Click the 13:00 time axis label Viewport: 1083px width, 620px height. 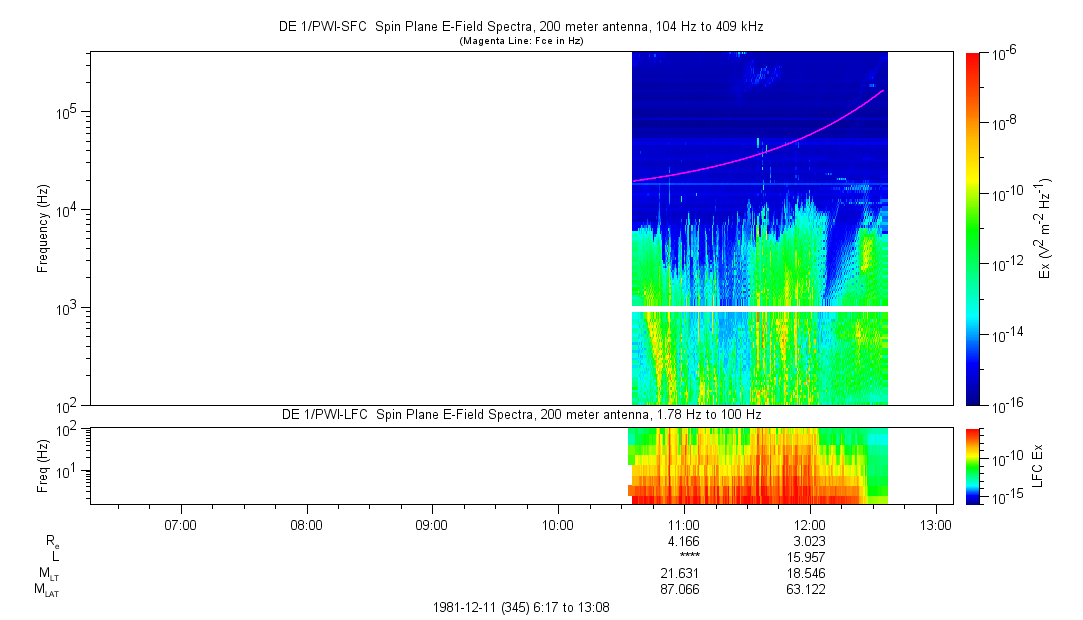point(935,524)
